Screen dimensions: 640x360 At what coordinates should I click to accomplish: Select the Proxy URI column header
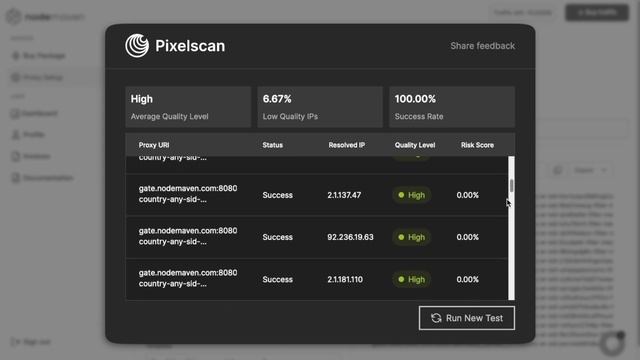pyautogui.click(x=154, y=145)
